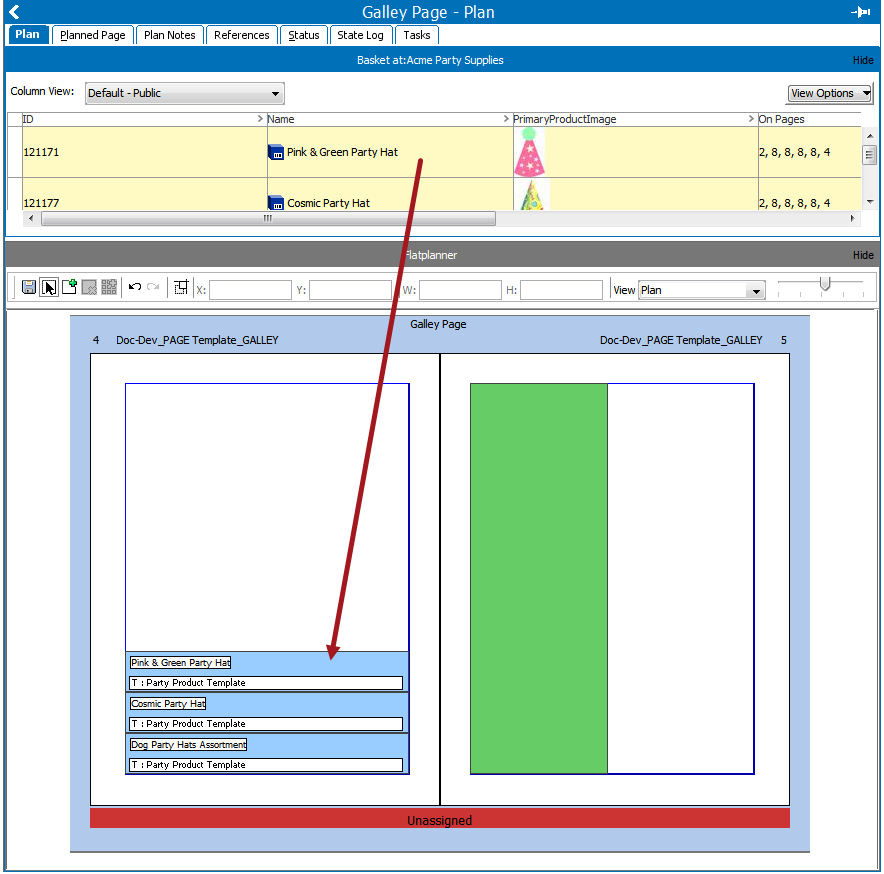Click the Pink & Green Party Hat product icon

point(276,152)
